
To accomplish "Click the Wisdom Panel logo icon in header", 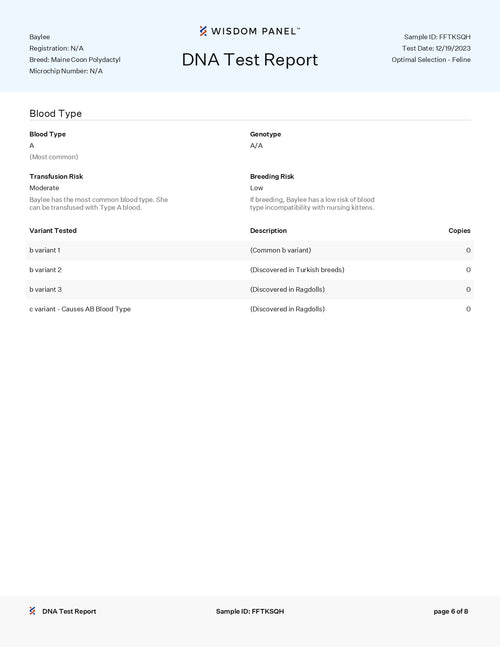I will (x=203, y=31).
